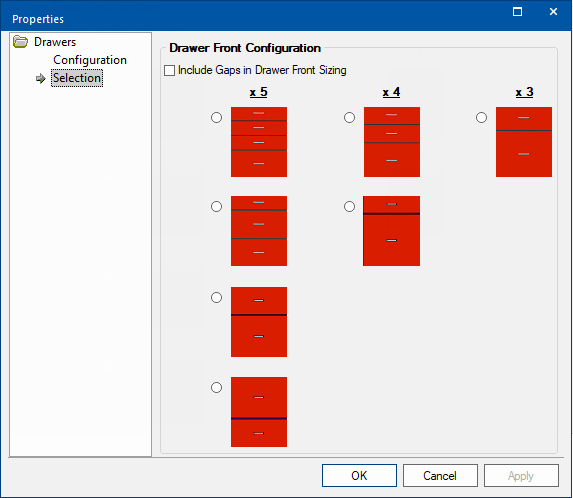Image resolution: width=573 pixels, height=498 pixels.
Task: Choose the last radio button in the x 5 column
Action: pyautogui.click(x=216, y=387)
